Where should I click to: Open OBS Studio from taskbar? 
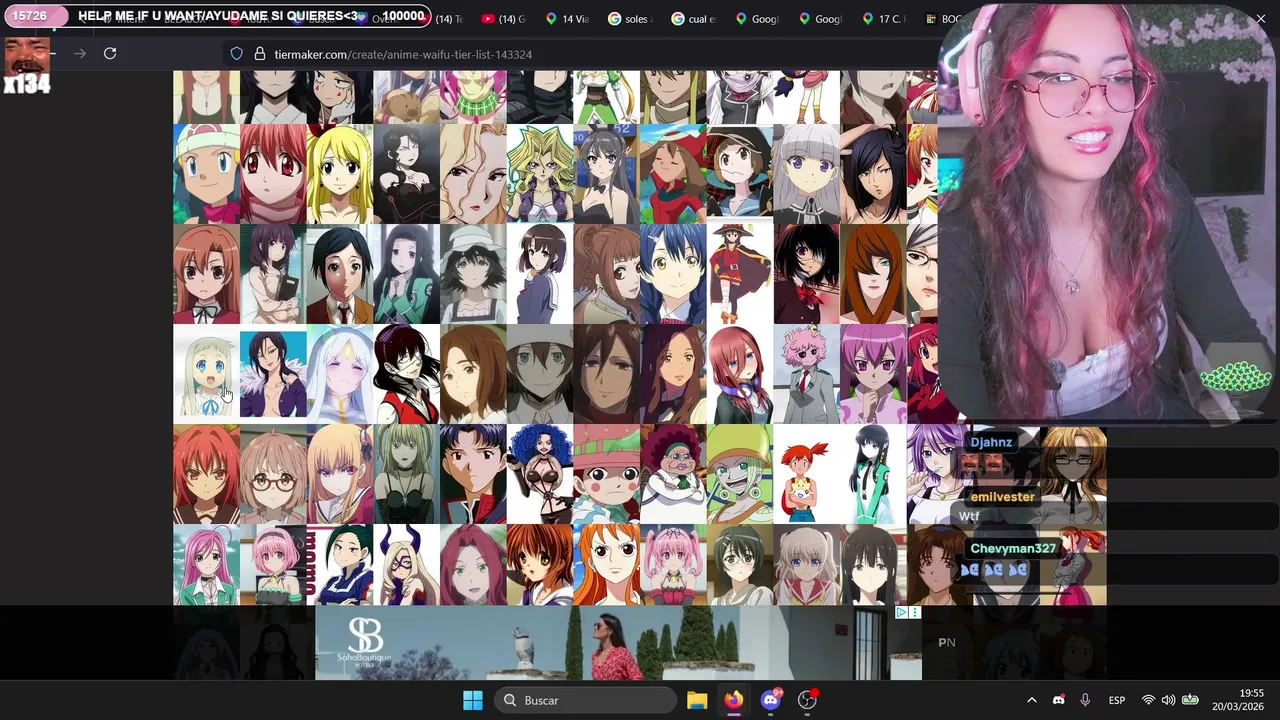(807, 700)
